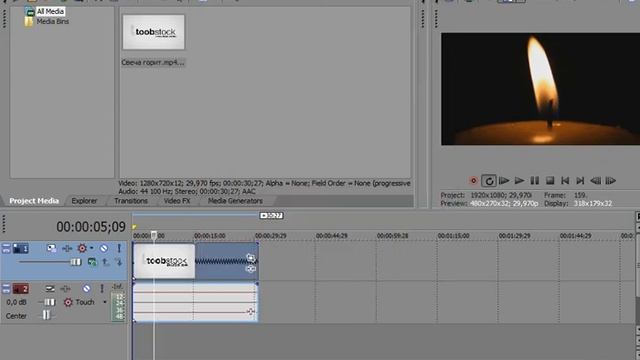Open automation settings gear on video track 1
The height and width of the screenshot is (360, 640).
tap(82, 248)
